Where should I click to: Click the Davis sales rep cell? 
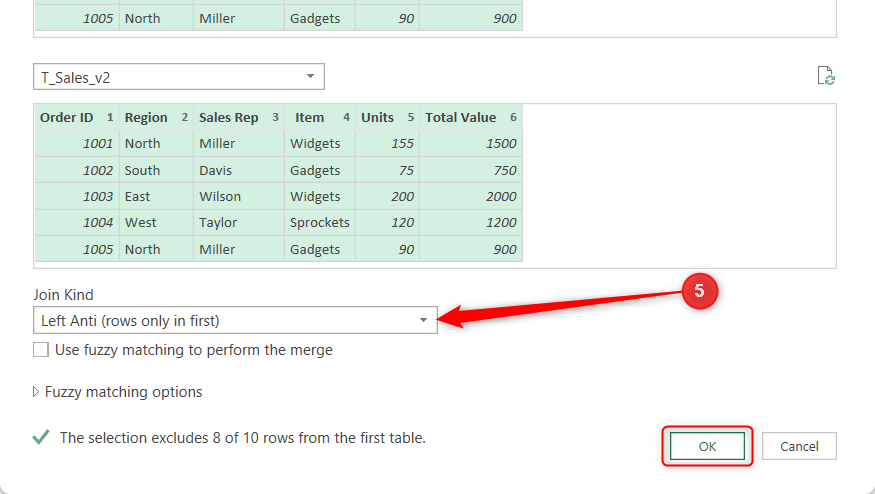(x=239, y=170)
